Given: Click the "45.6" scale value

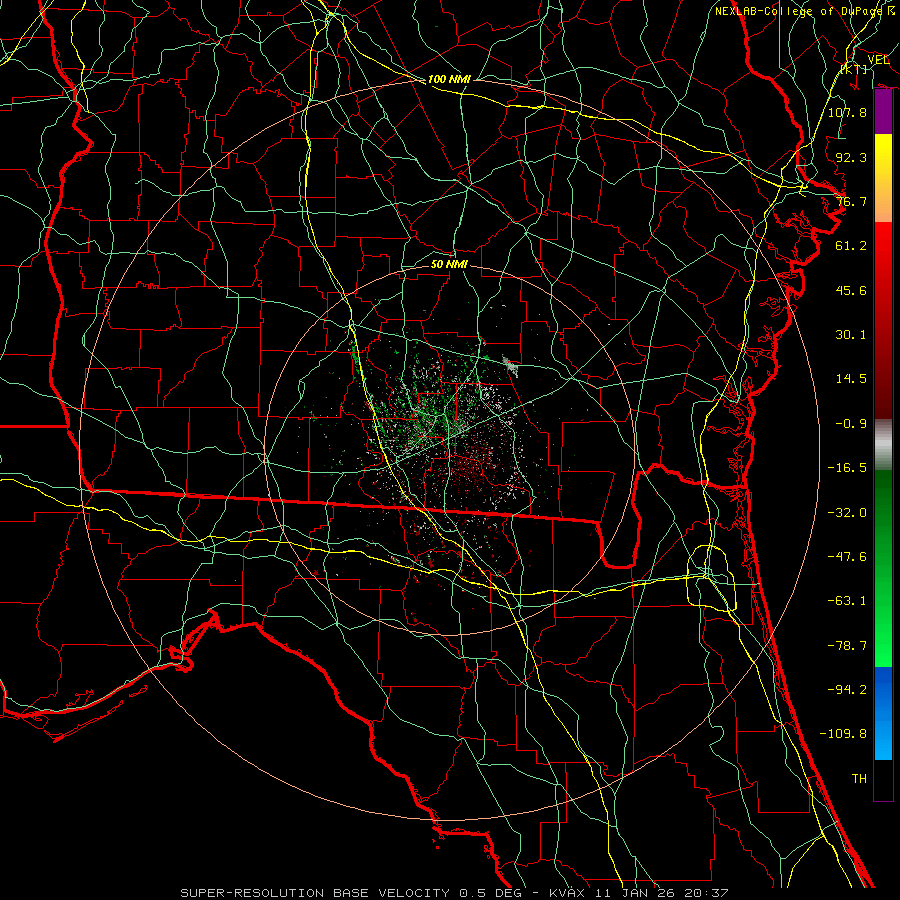Looking at the screenshot, I should pos(851,290).
